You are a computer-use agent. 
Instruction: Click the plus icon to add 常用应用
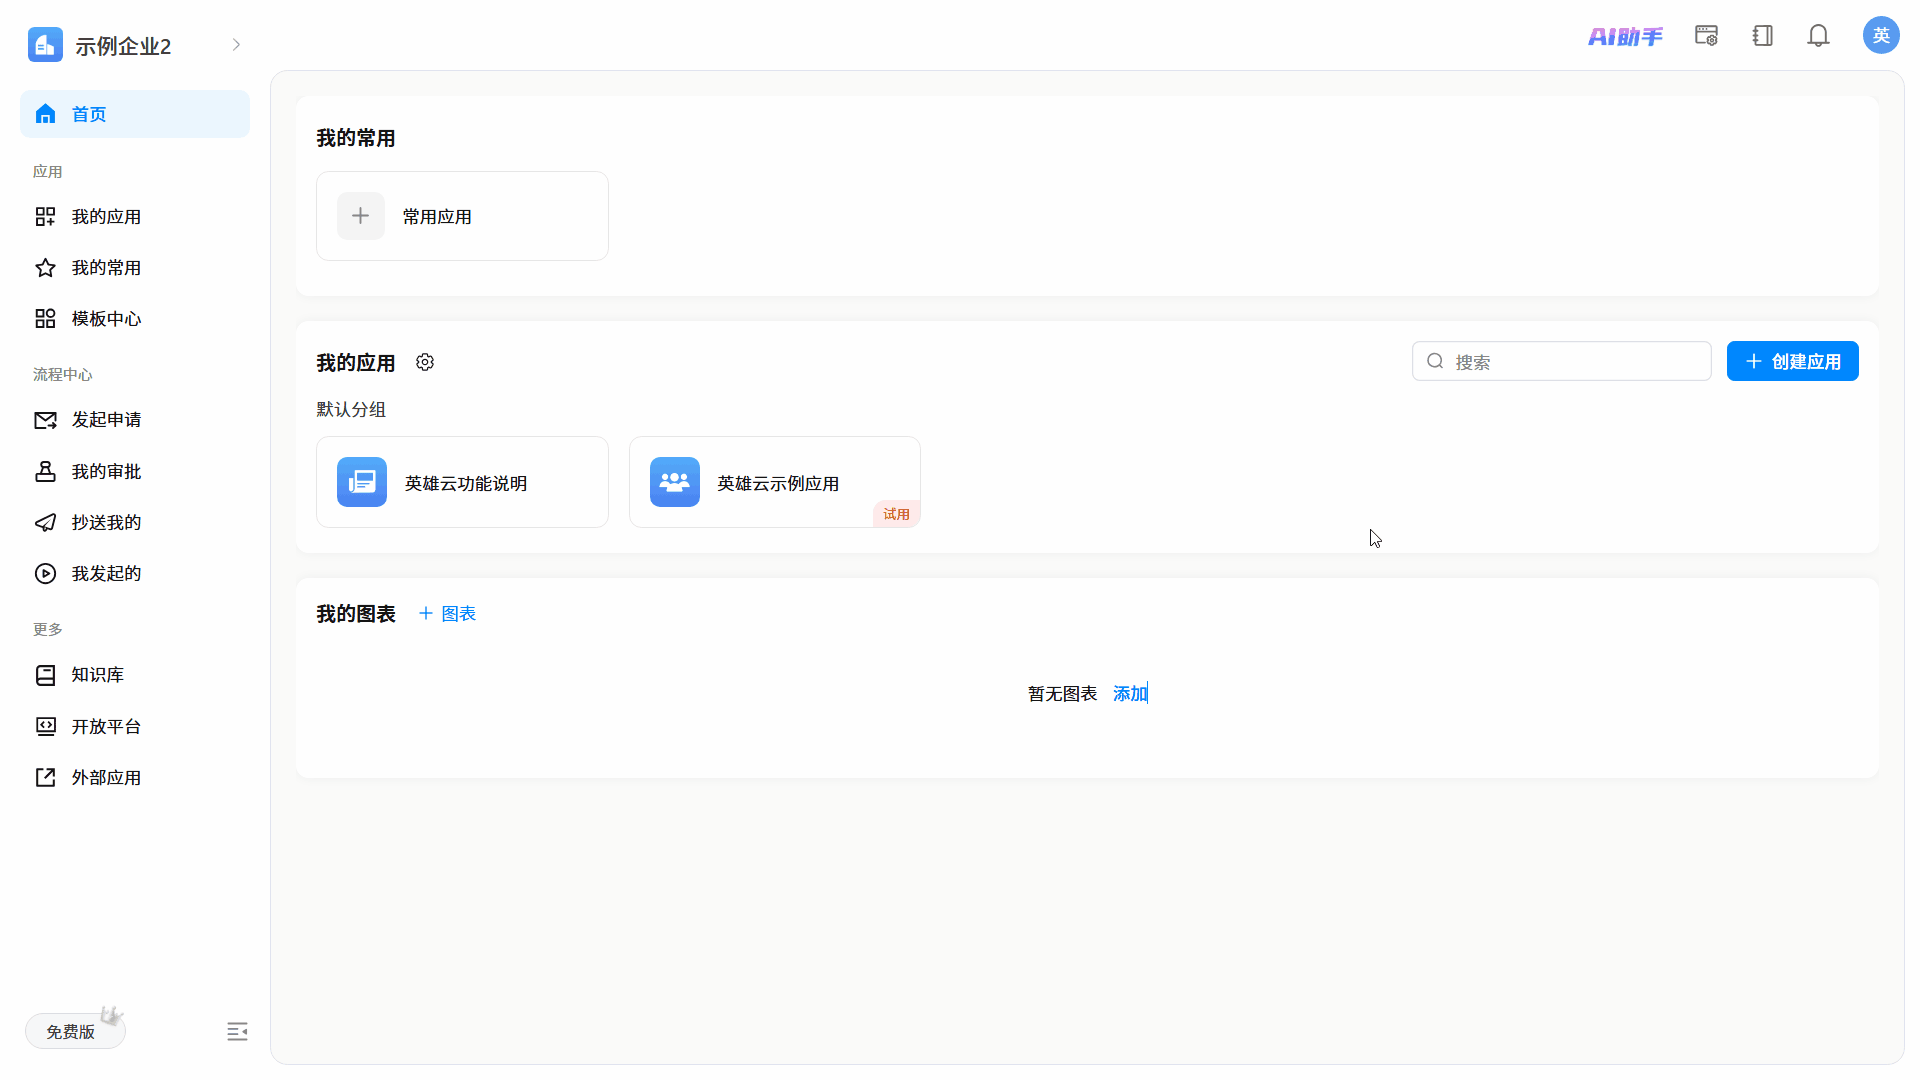click(361, 216)
